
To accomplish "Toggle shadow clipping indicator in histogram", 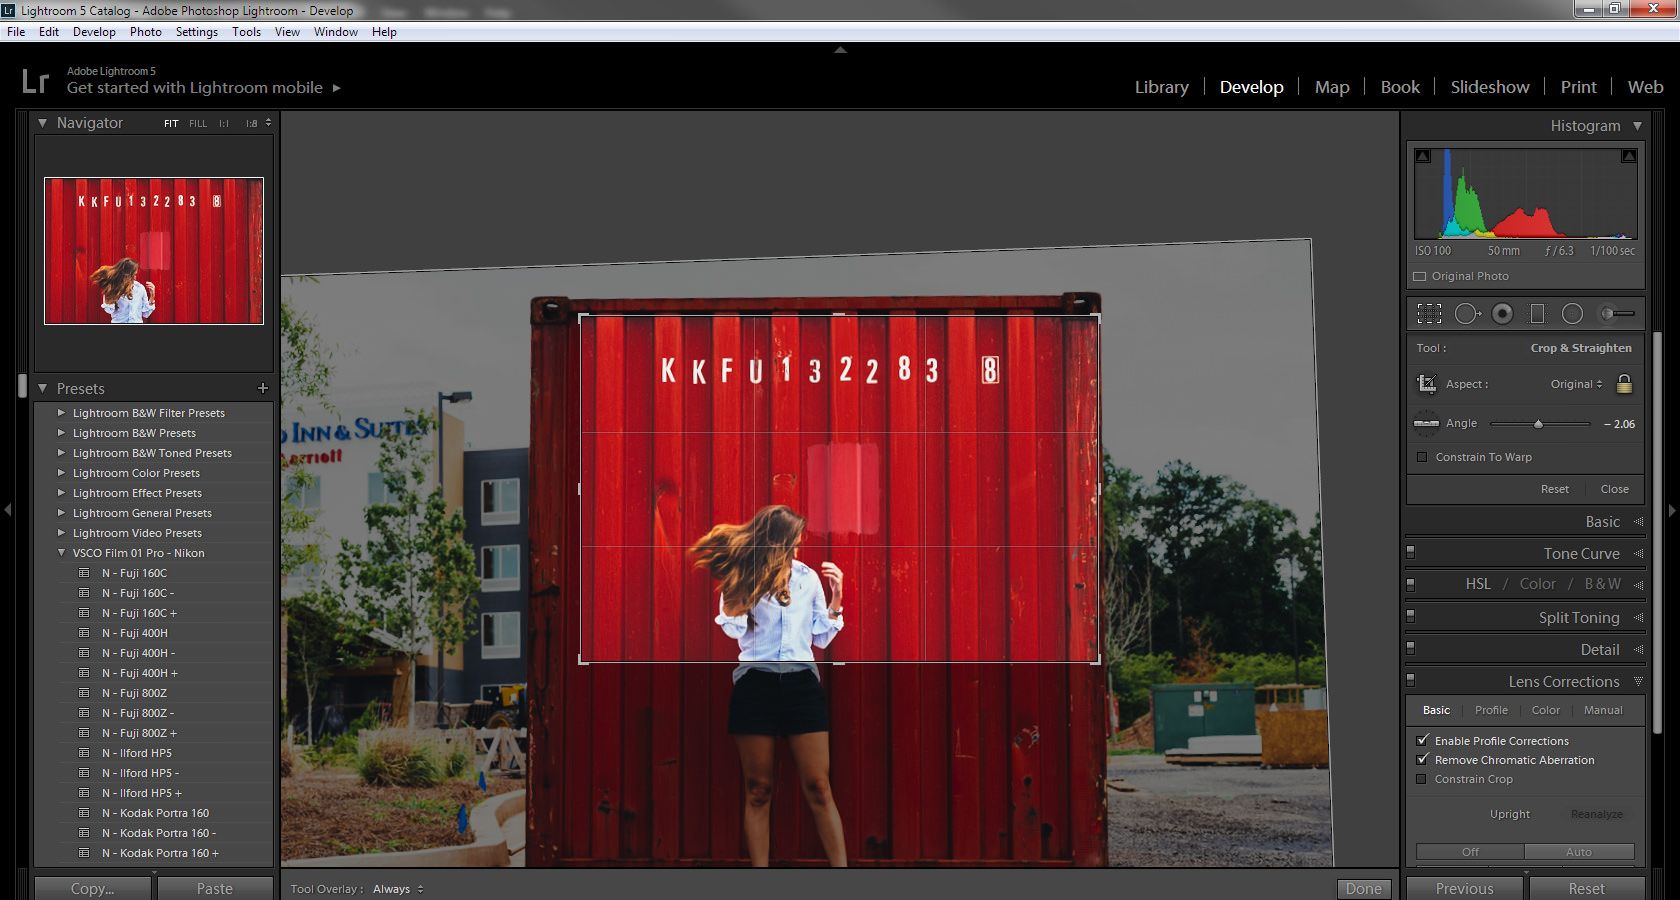I will coord(1423,156).
